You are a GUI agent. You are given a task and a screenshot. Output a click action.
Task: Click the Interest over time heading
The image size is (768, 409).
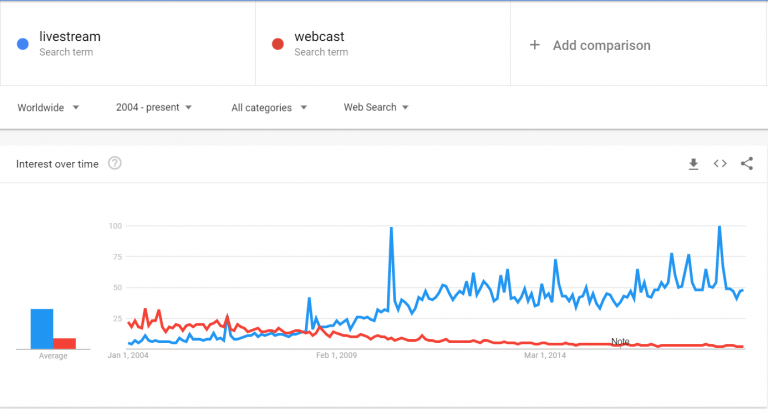(57, 164)
